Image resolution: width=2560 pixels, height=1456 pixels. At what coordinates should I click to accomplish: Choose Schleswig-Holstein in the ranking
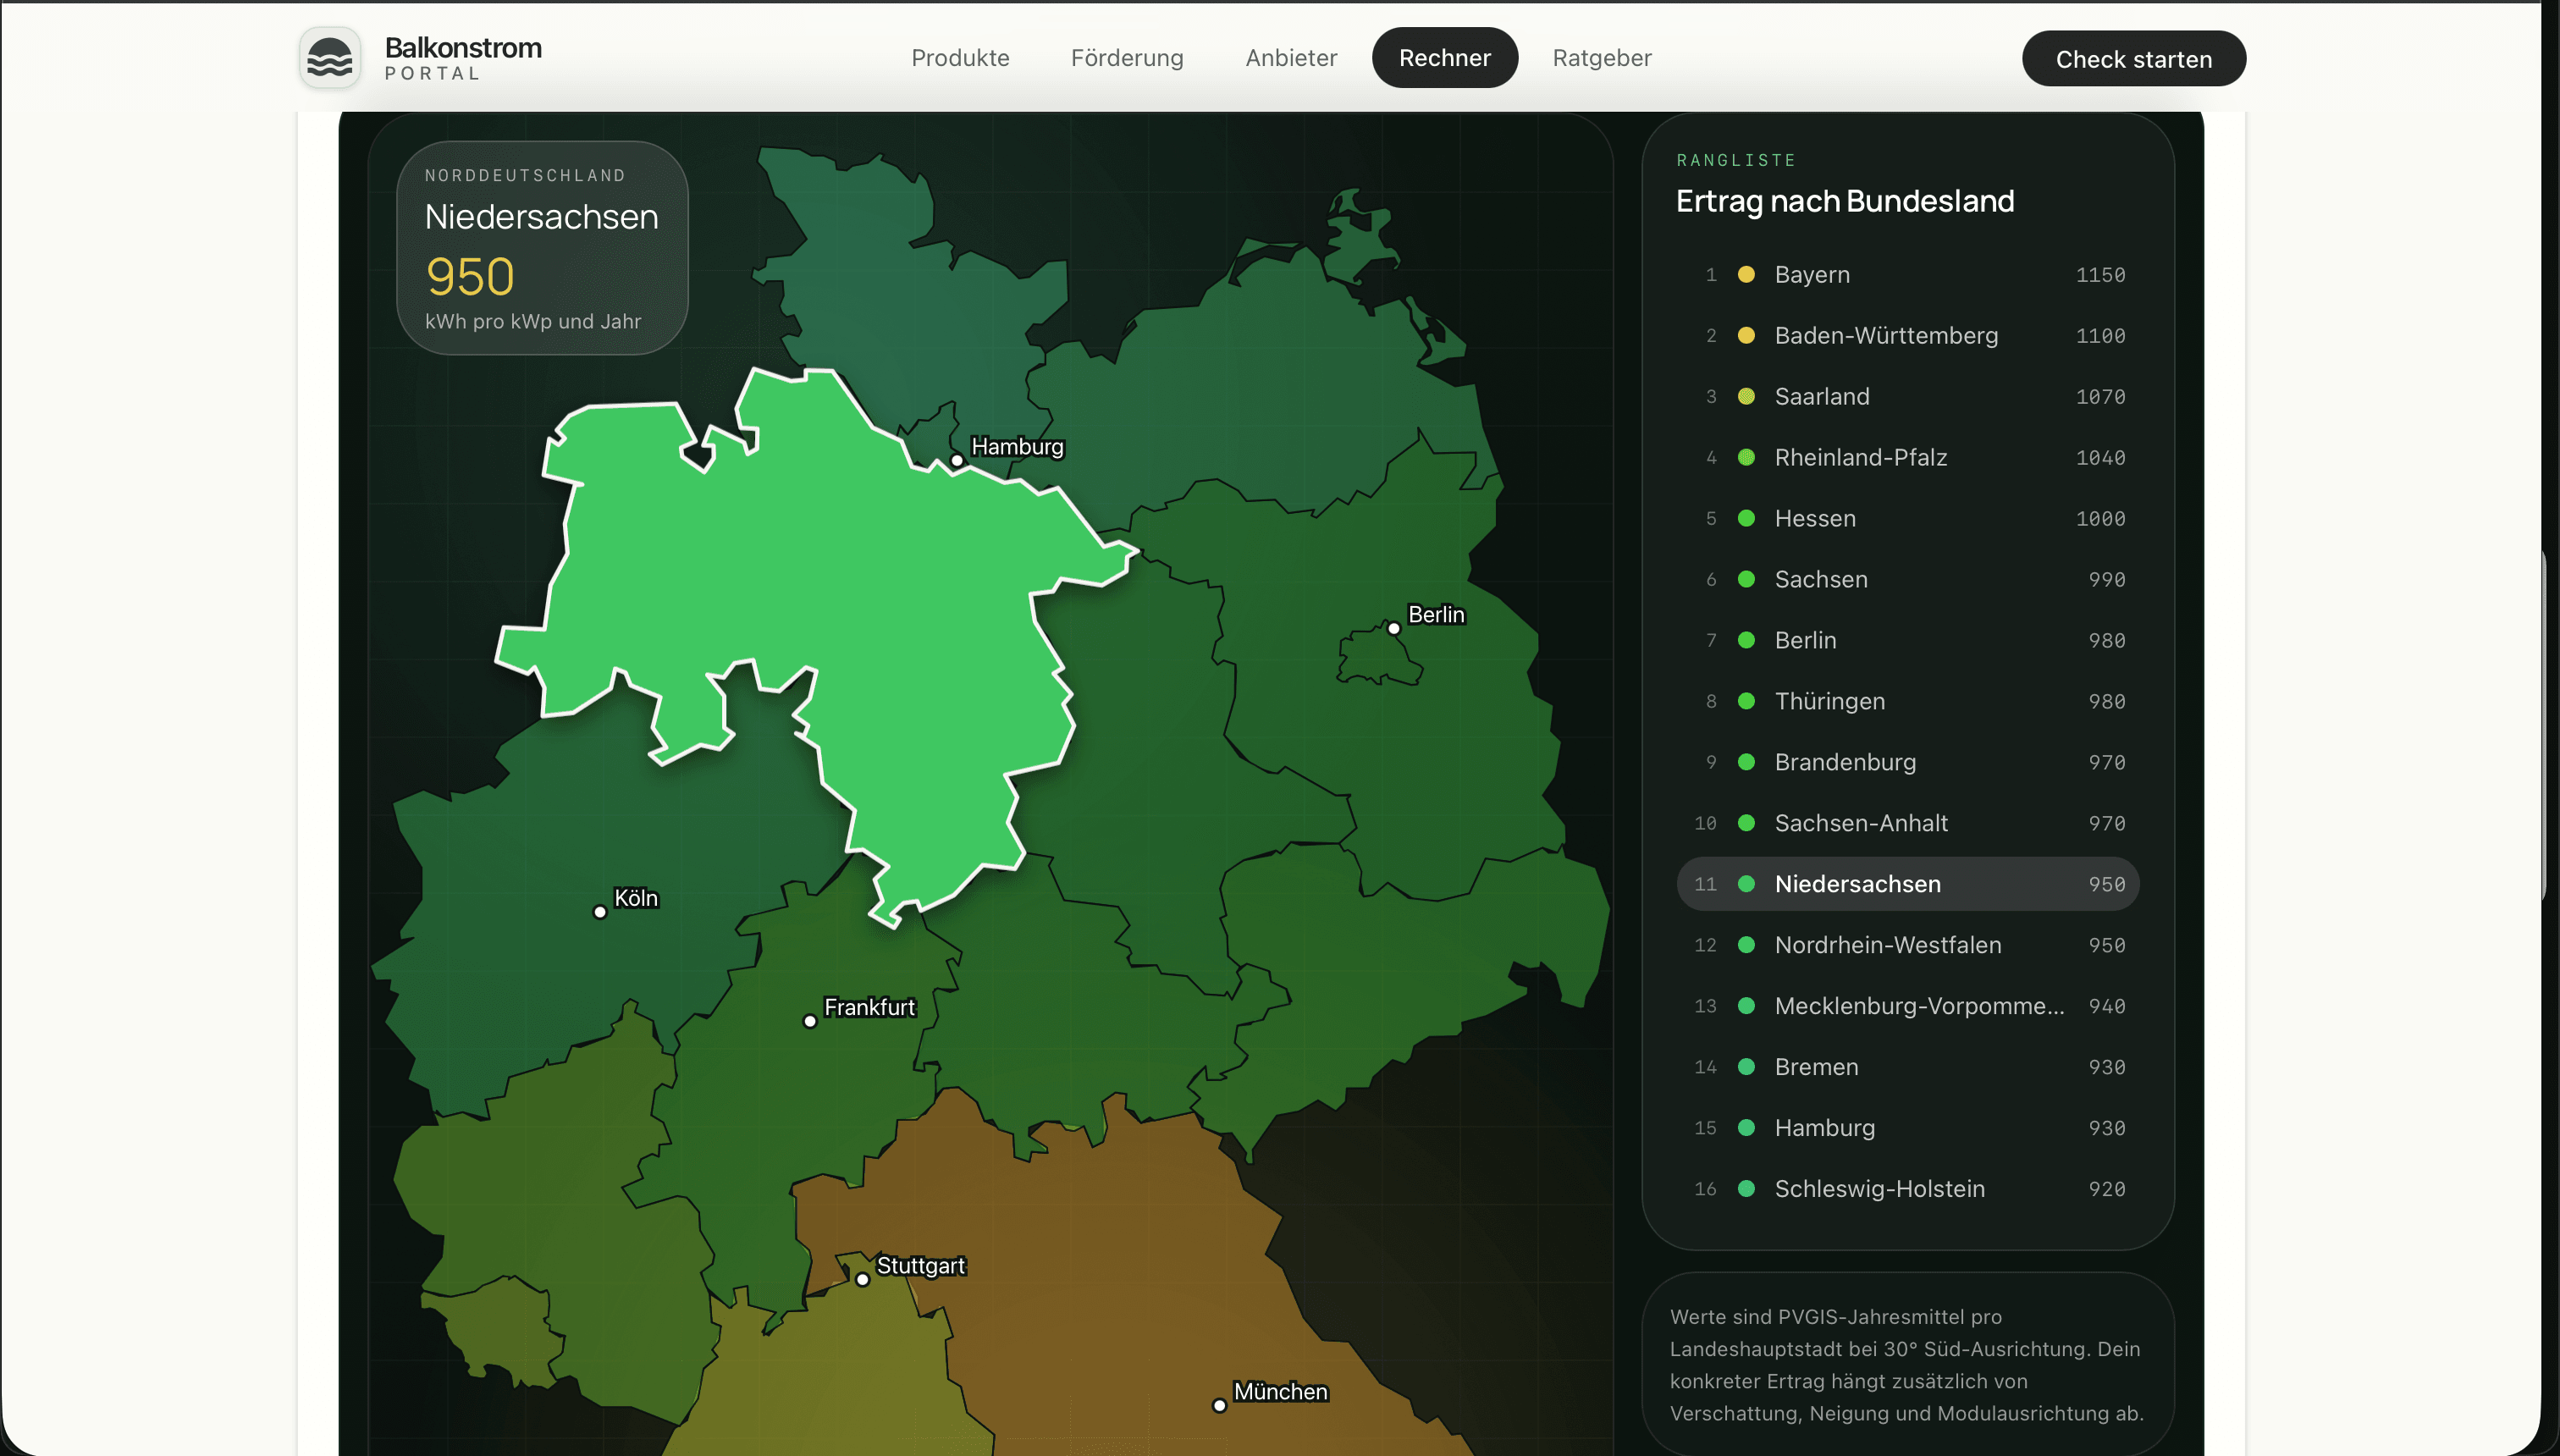[1908, 1190]
